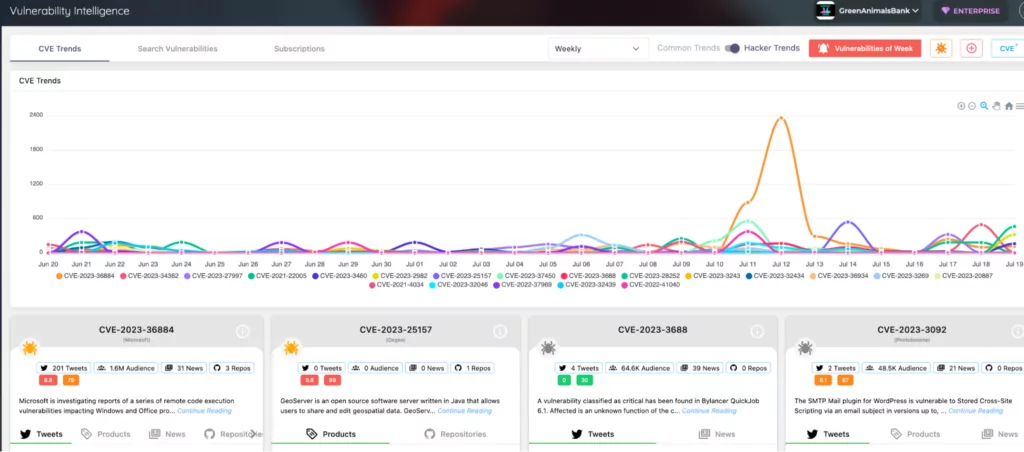
Task: Switch to the Subscriptions tab
Action: (299, 49)
